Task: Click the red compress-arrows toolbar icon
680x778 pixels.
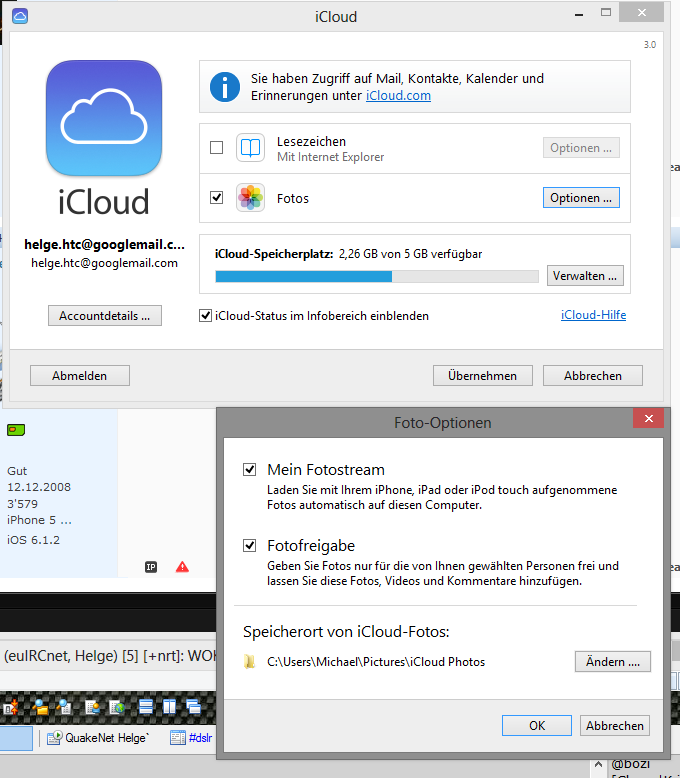Action: coord(11,706)
